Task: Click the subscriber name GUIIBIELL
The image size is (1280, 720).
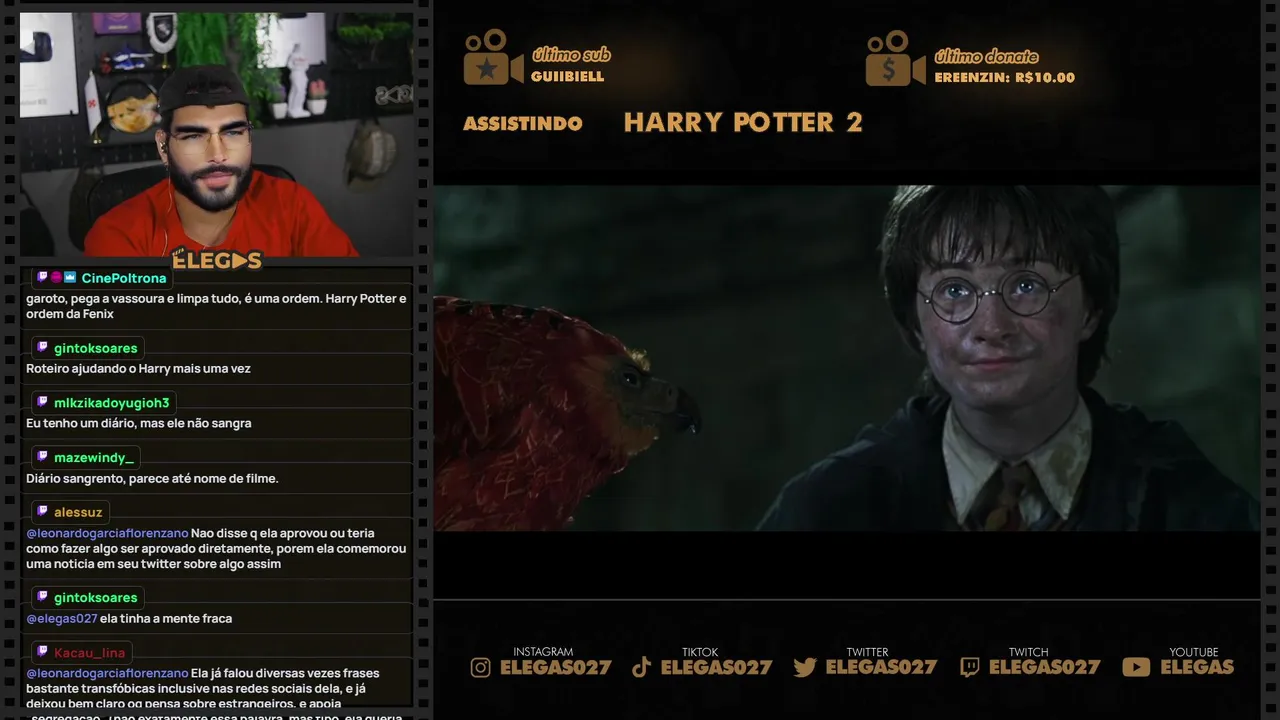Action: point(568,77)
